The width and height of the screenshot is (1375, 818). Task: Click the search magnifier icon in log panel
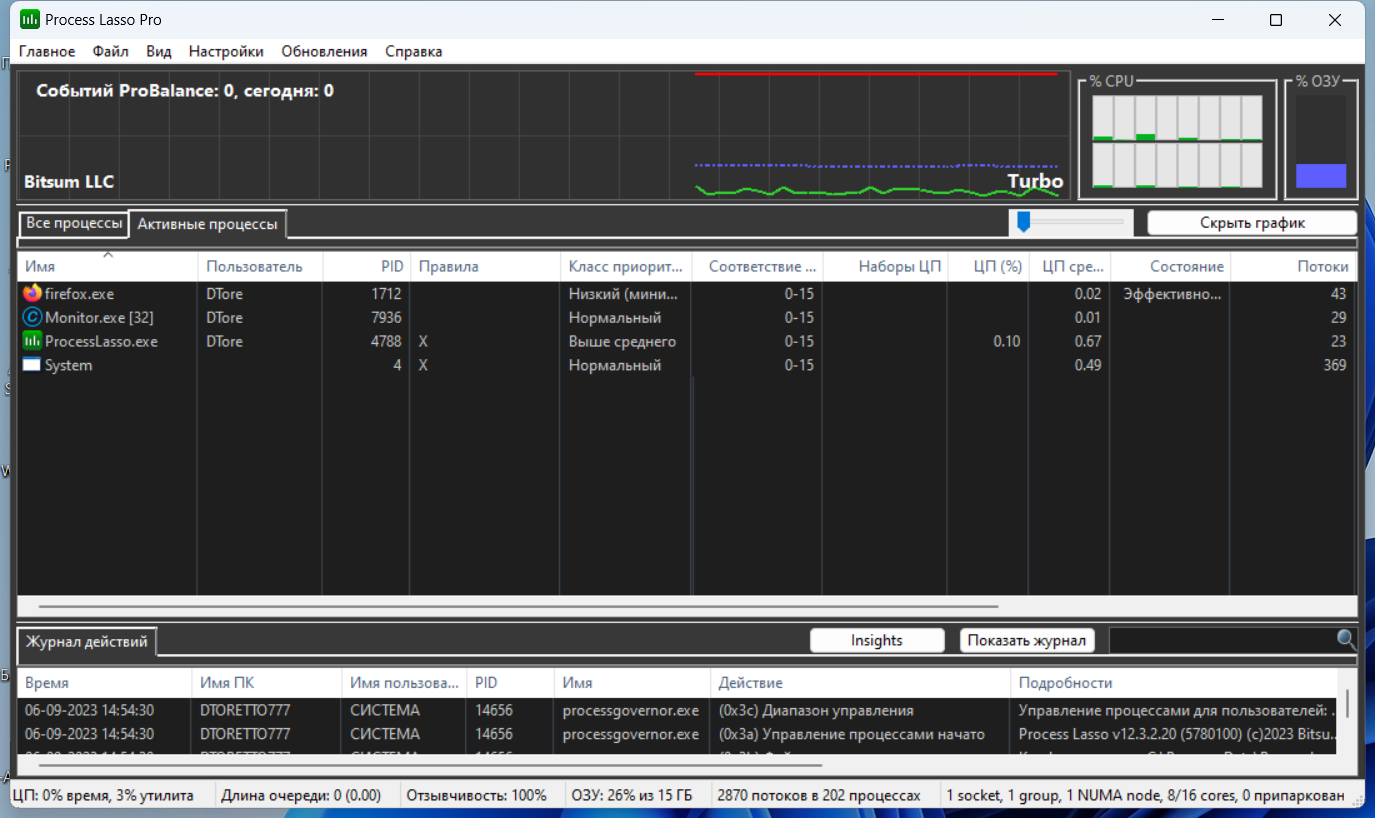click(1347, 640)
